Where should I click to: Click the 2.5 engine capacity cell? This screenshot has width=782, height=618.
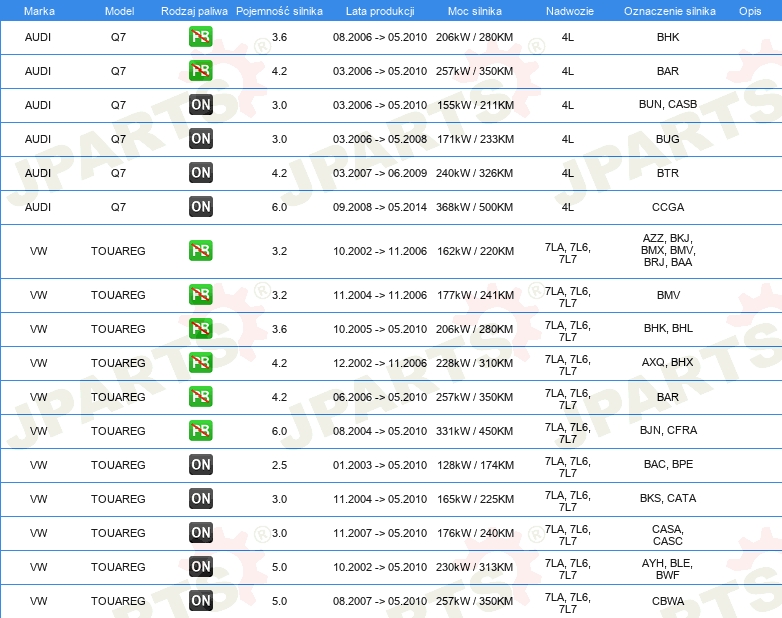coord(279,465)
